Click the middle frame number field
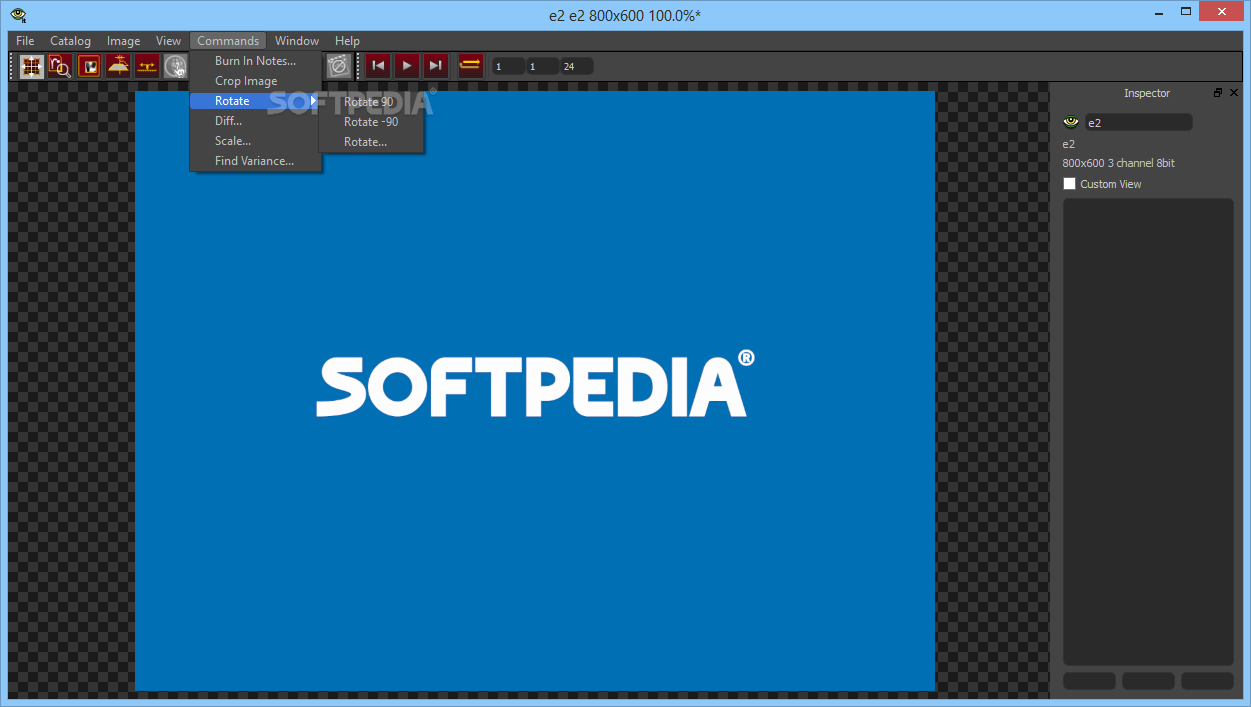Viewport: 1251px width, 707px height. tap(543, 67)
